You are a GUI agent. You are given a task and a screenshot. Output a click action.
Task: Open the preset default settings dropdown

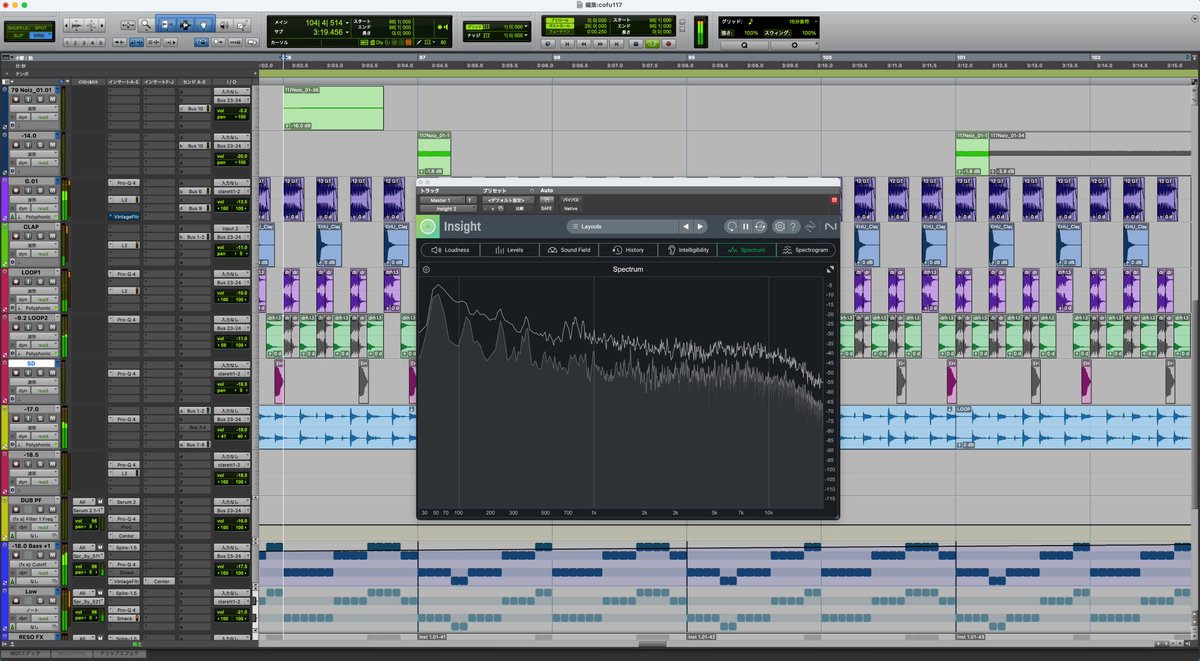[x=508, y=200]
